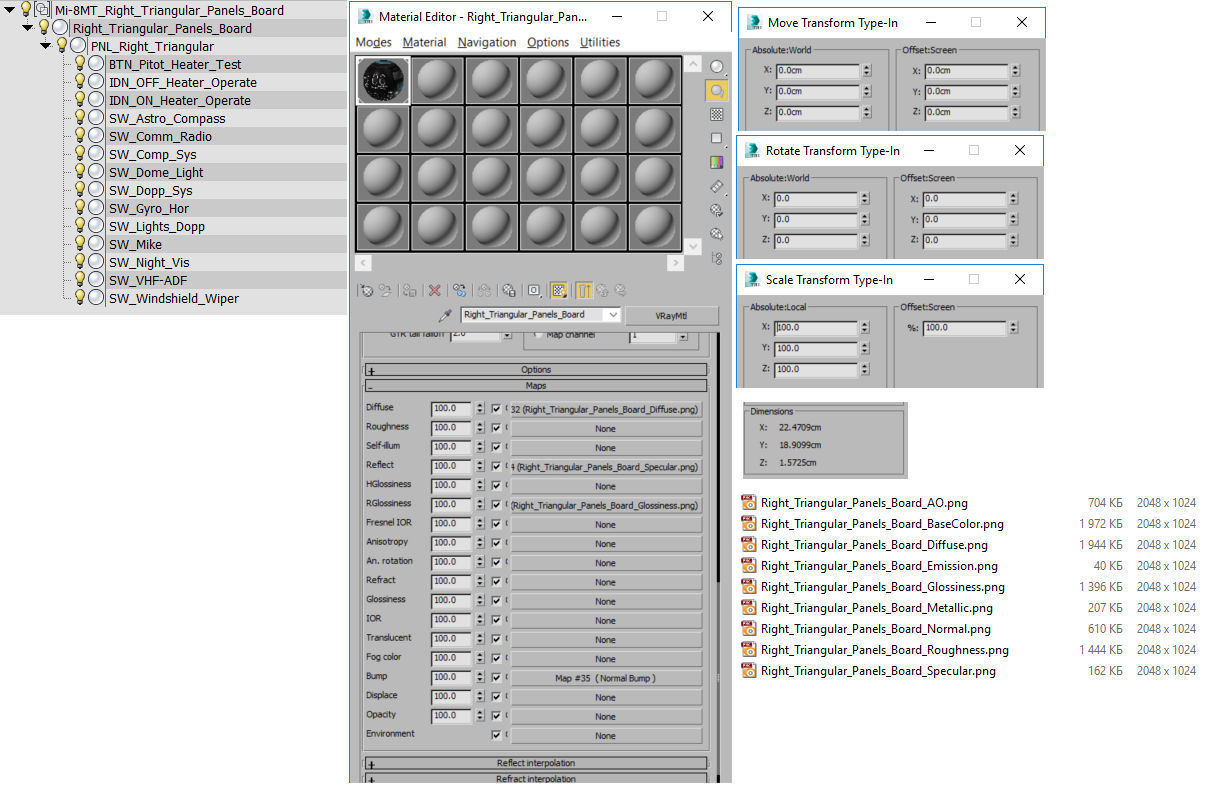Toggle the Environment map checkbox
Viewport: 1210px width, 800px height.
pos(497,735)
